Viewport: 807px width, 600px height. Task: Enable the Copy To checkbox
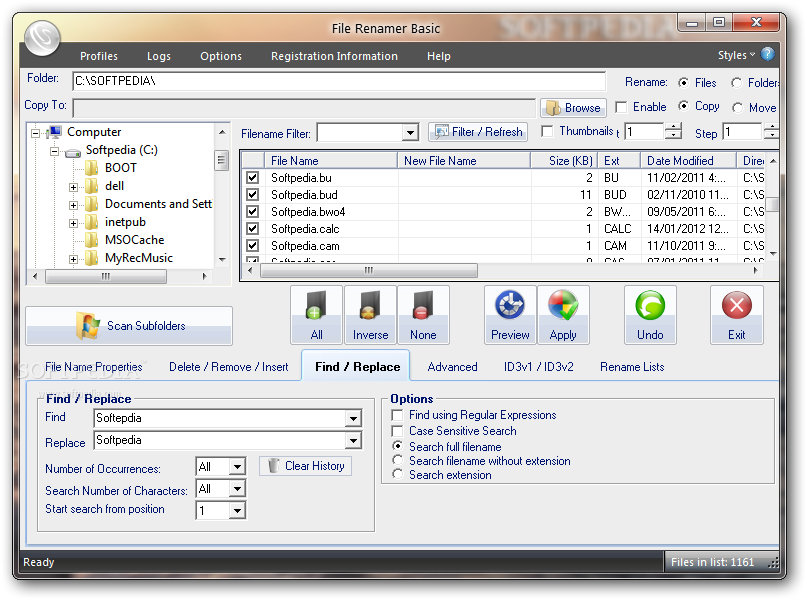tap(621, 107)
